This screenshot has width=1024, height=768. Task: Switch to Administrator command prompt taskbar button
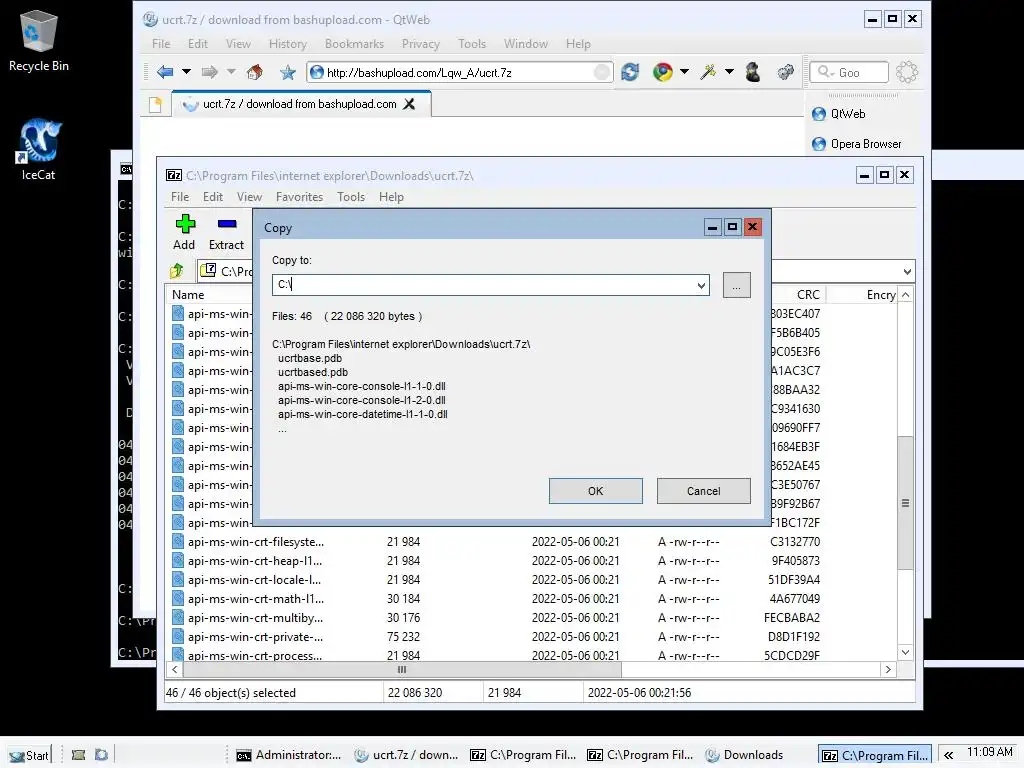289,755
